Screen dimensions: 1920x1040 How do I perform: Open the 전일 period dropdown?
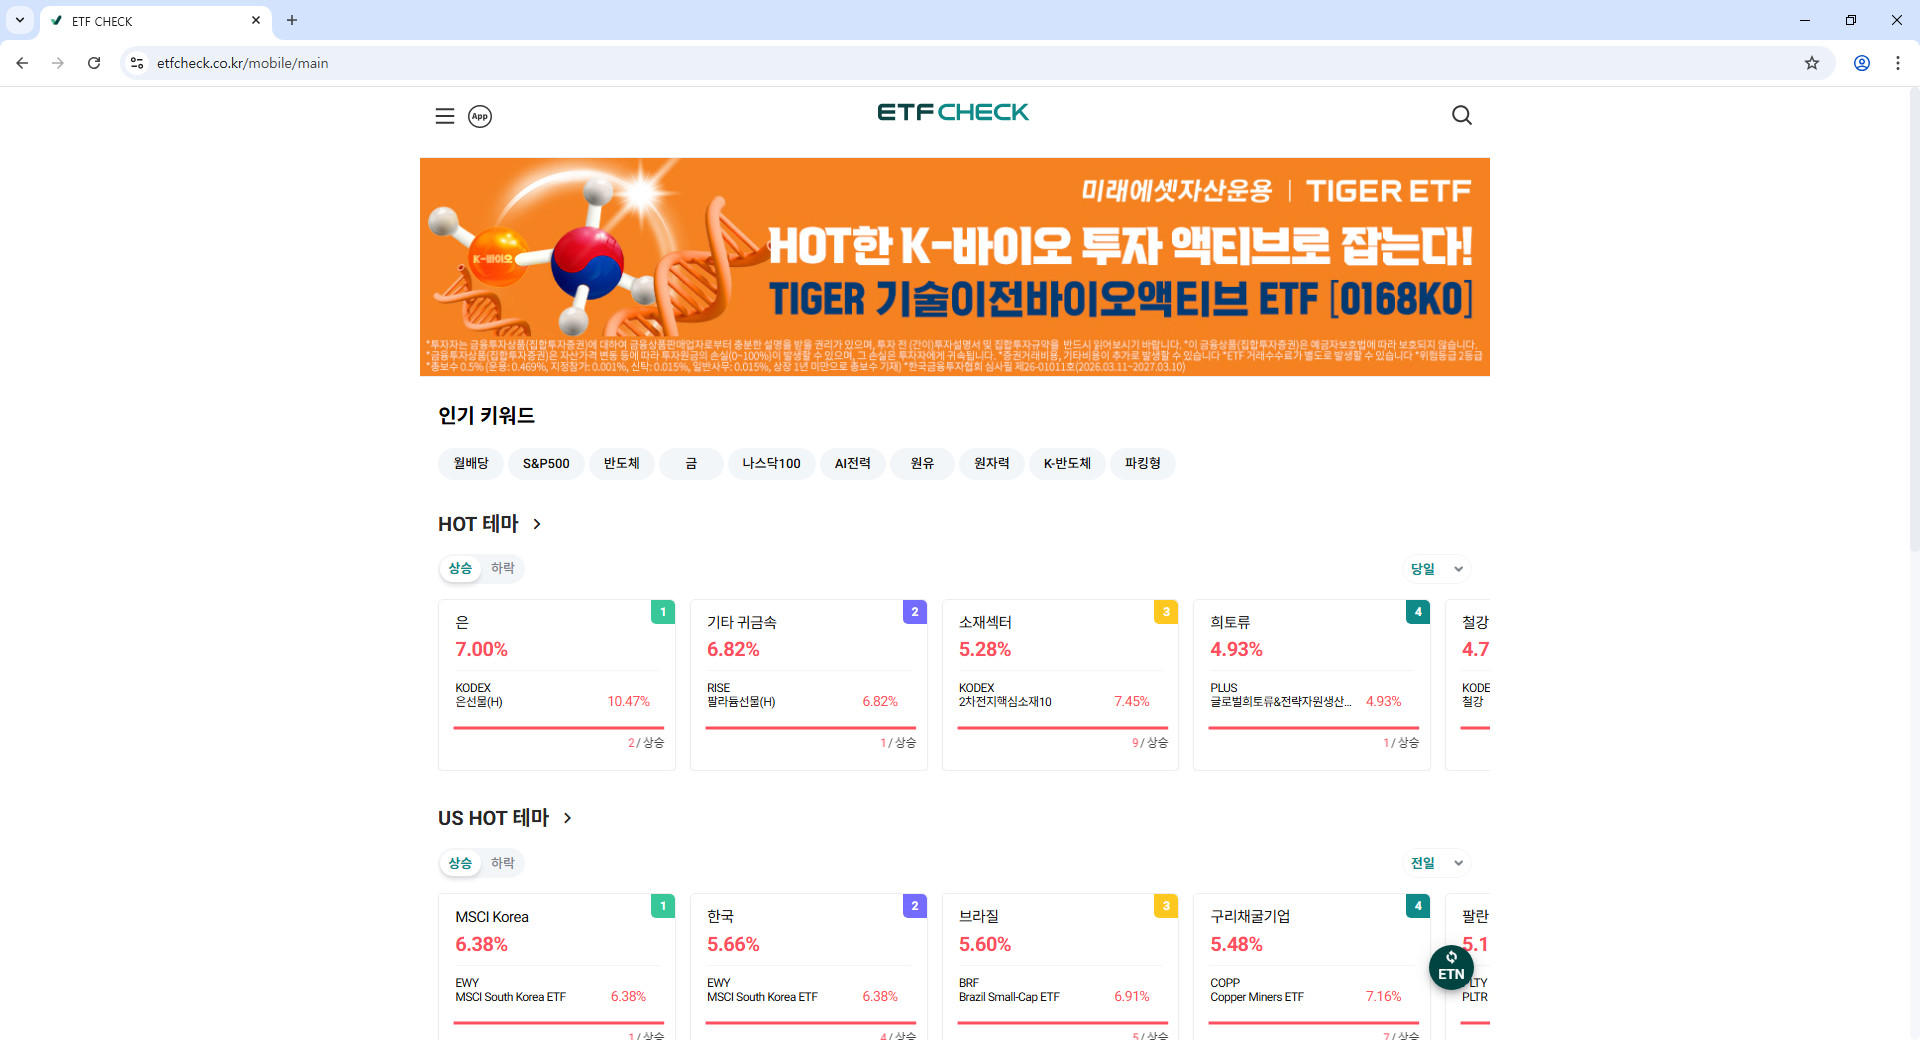pyautogui.click(x=1437, y=863)
